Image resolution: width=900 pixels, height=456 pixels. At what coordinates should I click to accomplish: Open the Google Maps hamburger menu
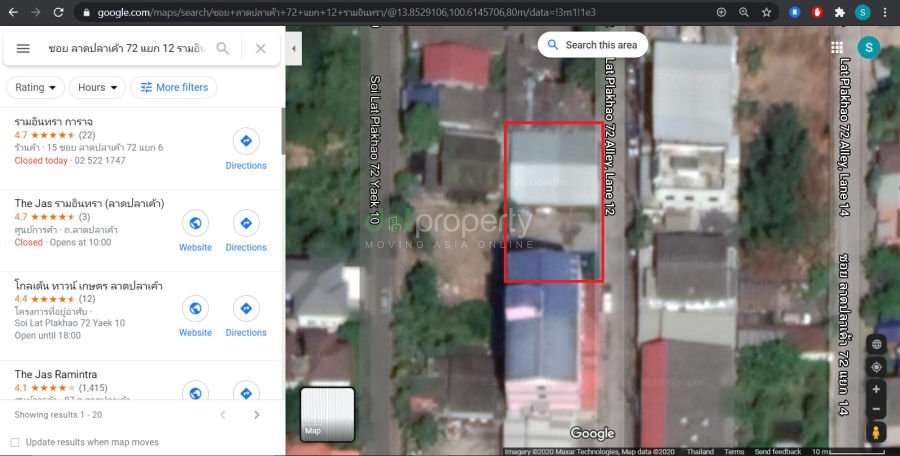click(23, 48)
